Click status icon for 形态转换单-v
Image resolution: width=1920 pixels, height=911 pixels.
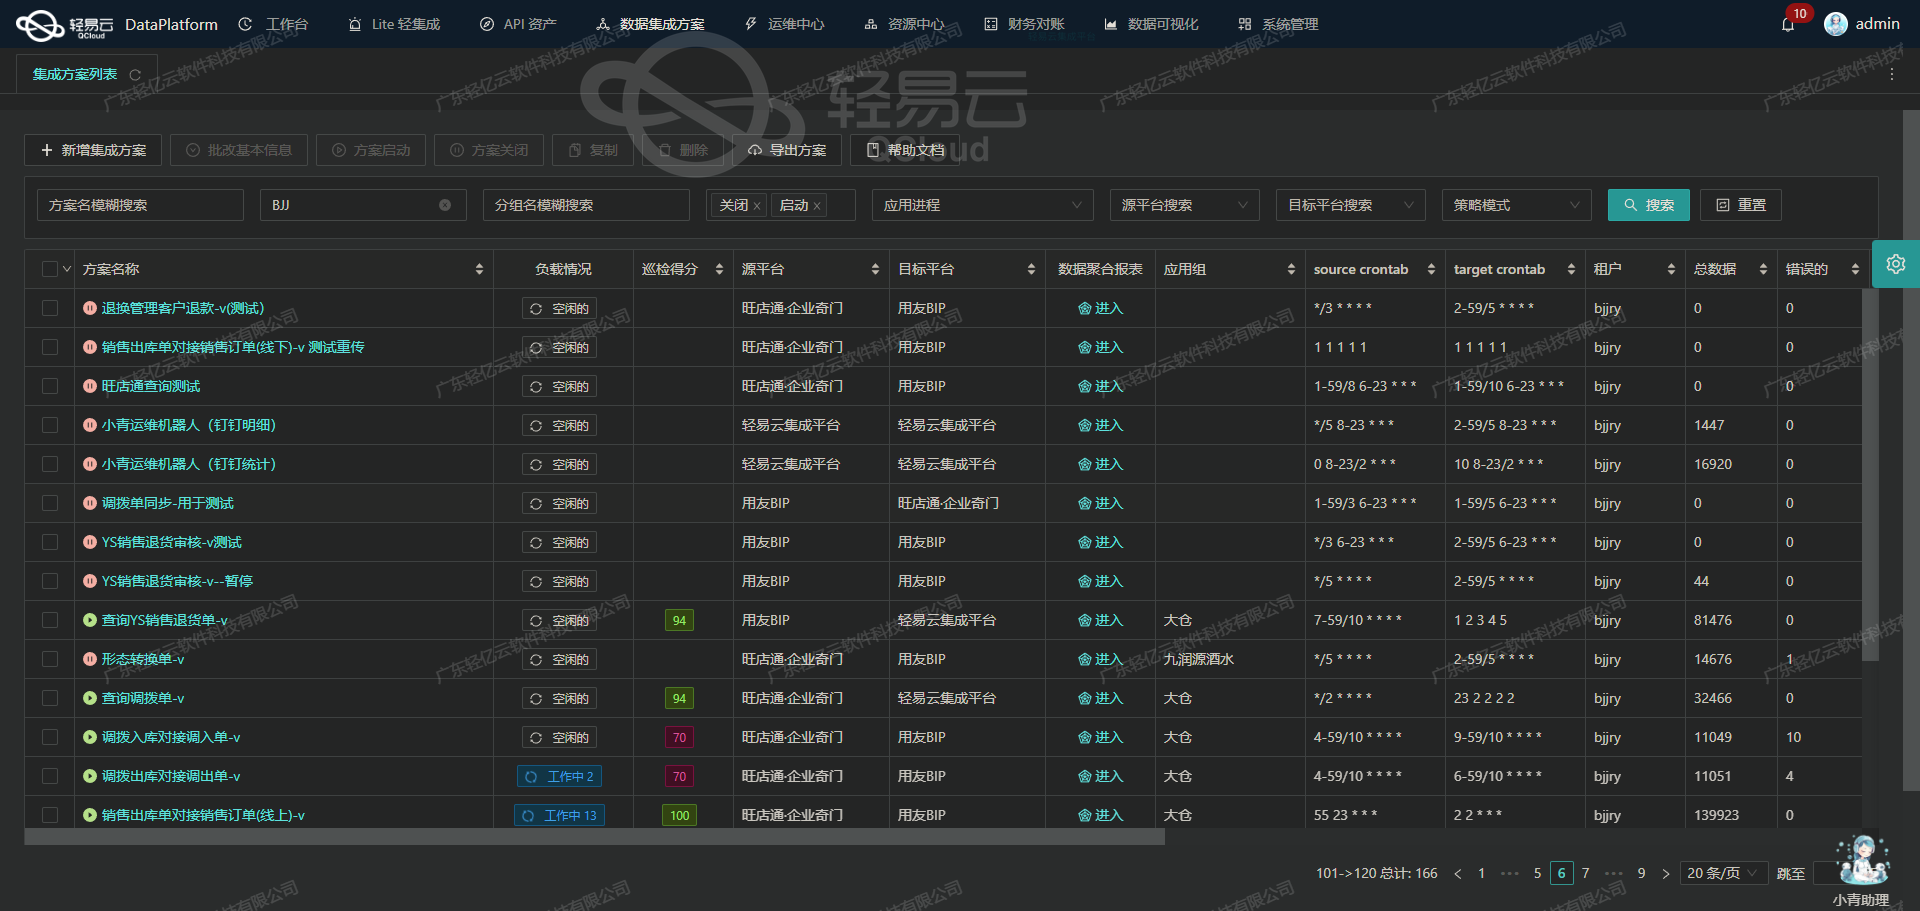[90, 660]
